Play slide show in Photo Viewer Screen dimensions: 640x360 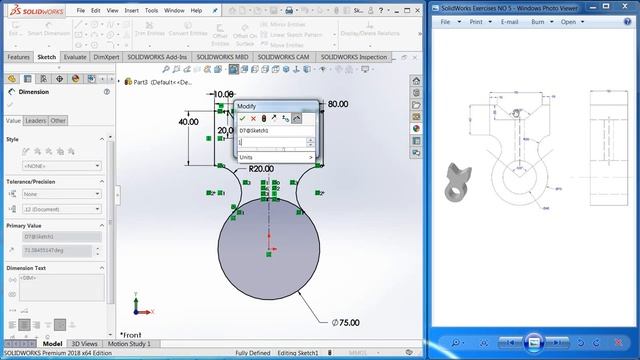coord(534,342)
